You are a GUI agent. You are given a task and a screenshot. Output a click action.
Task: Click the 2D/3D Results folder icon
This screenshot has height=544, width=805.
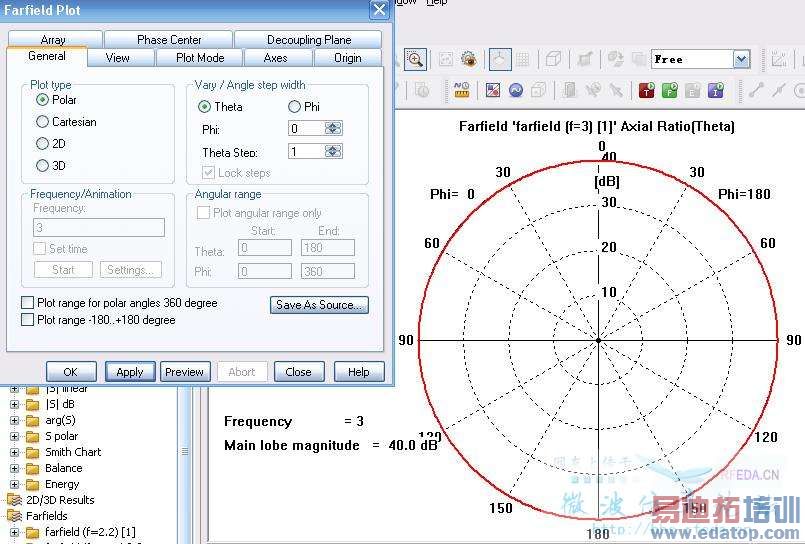[14, 500]
